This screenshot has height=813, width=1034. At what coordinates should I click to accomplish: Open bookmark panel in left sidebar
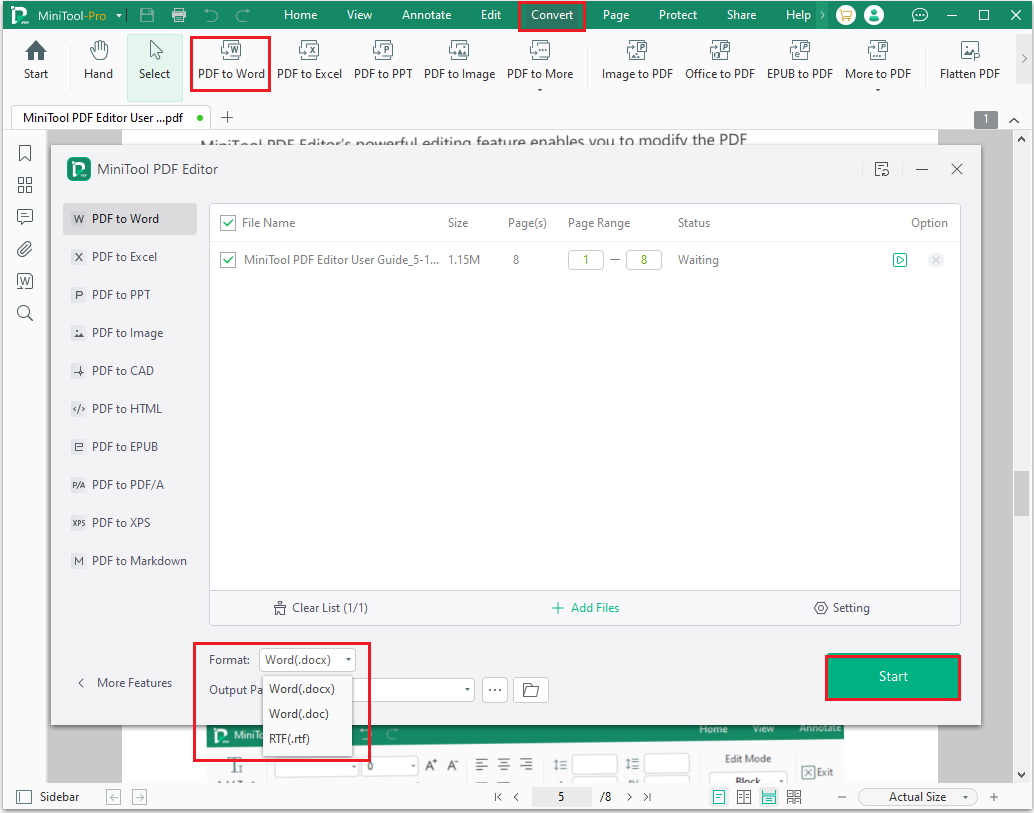25,153
